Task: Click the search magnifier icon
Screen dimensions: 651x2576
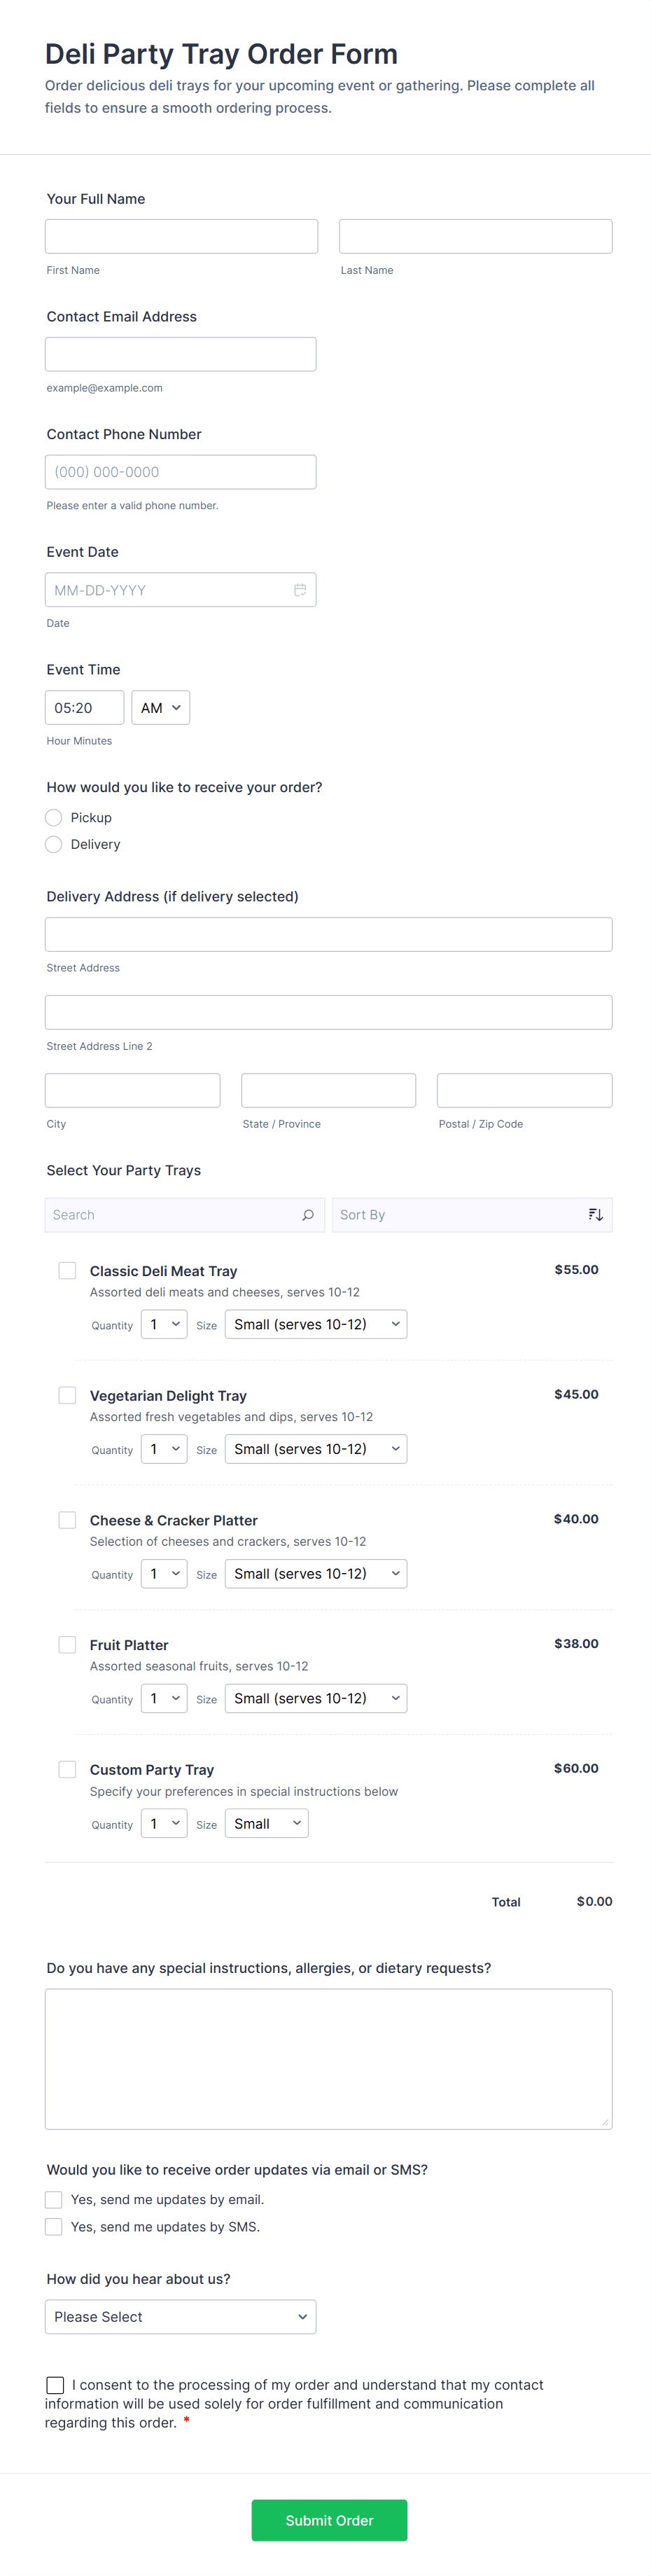Action: pyautogui.click(x=307, y=1215)
